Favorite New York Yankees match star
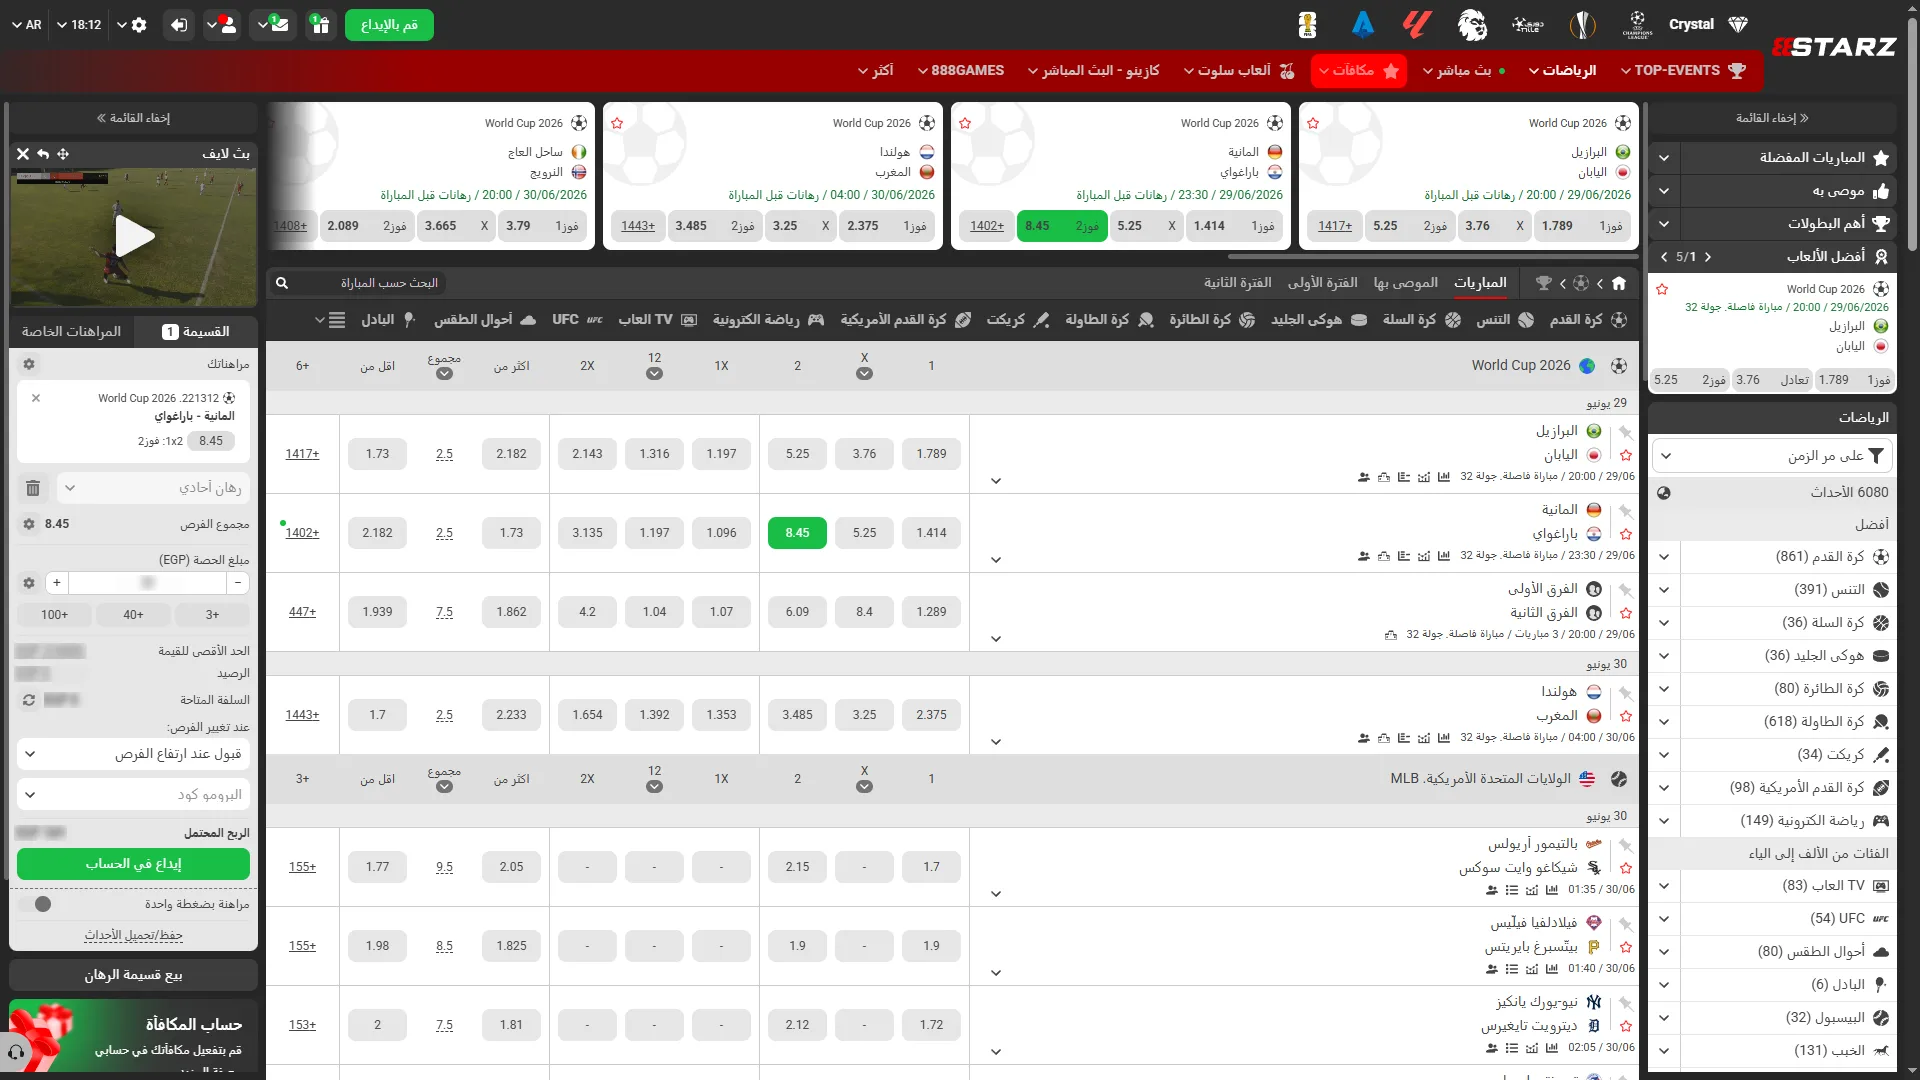Image resolution: width=1920 pixels, height=1080 pixels. tap(1626, 1026)
